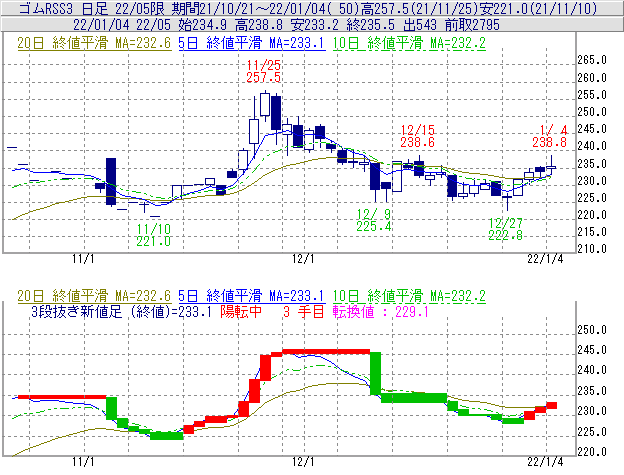Screen dimensions: 624x475
Task: Click the 10日 終値平滑 MA=232.2 legend in lower chart
Action: [x=409, y=296]
